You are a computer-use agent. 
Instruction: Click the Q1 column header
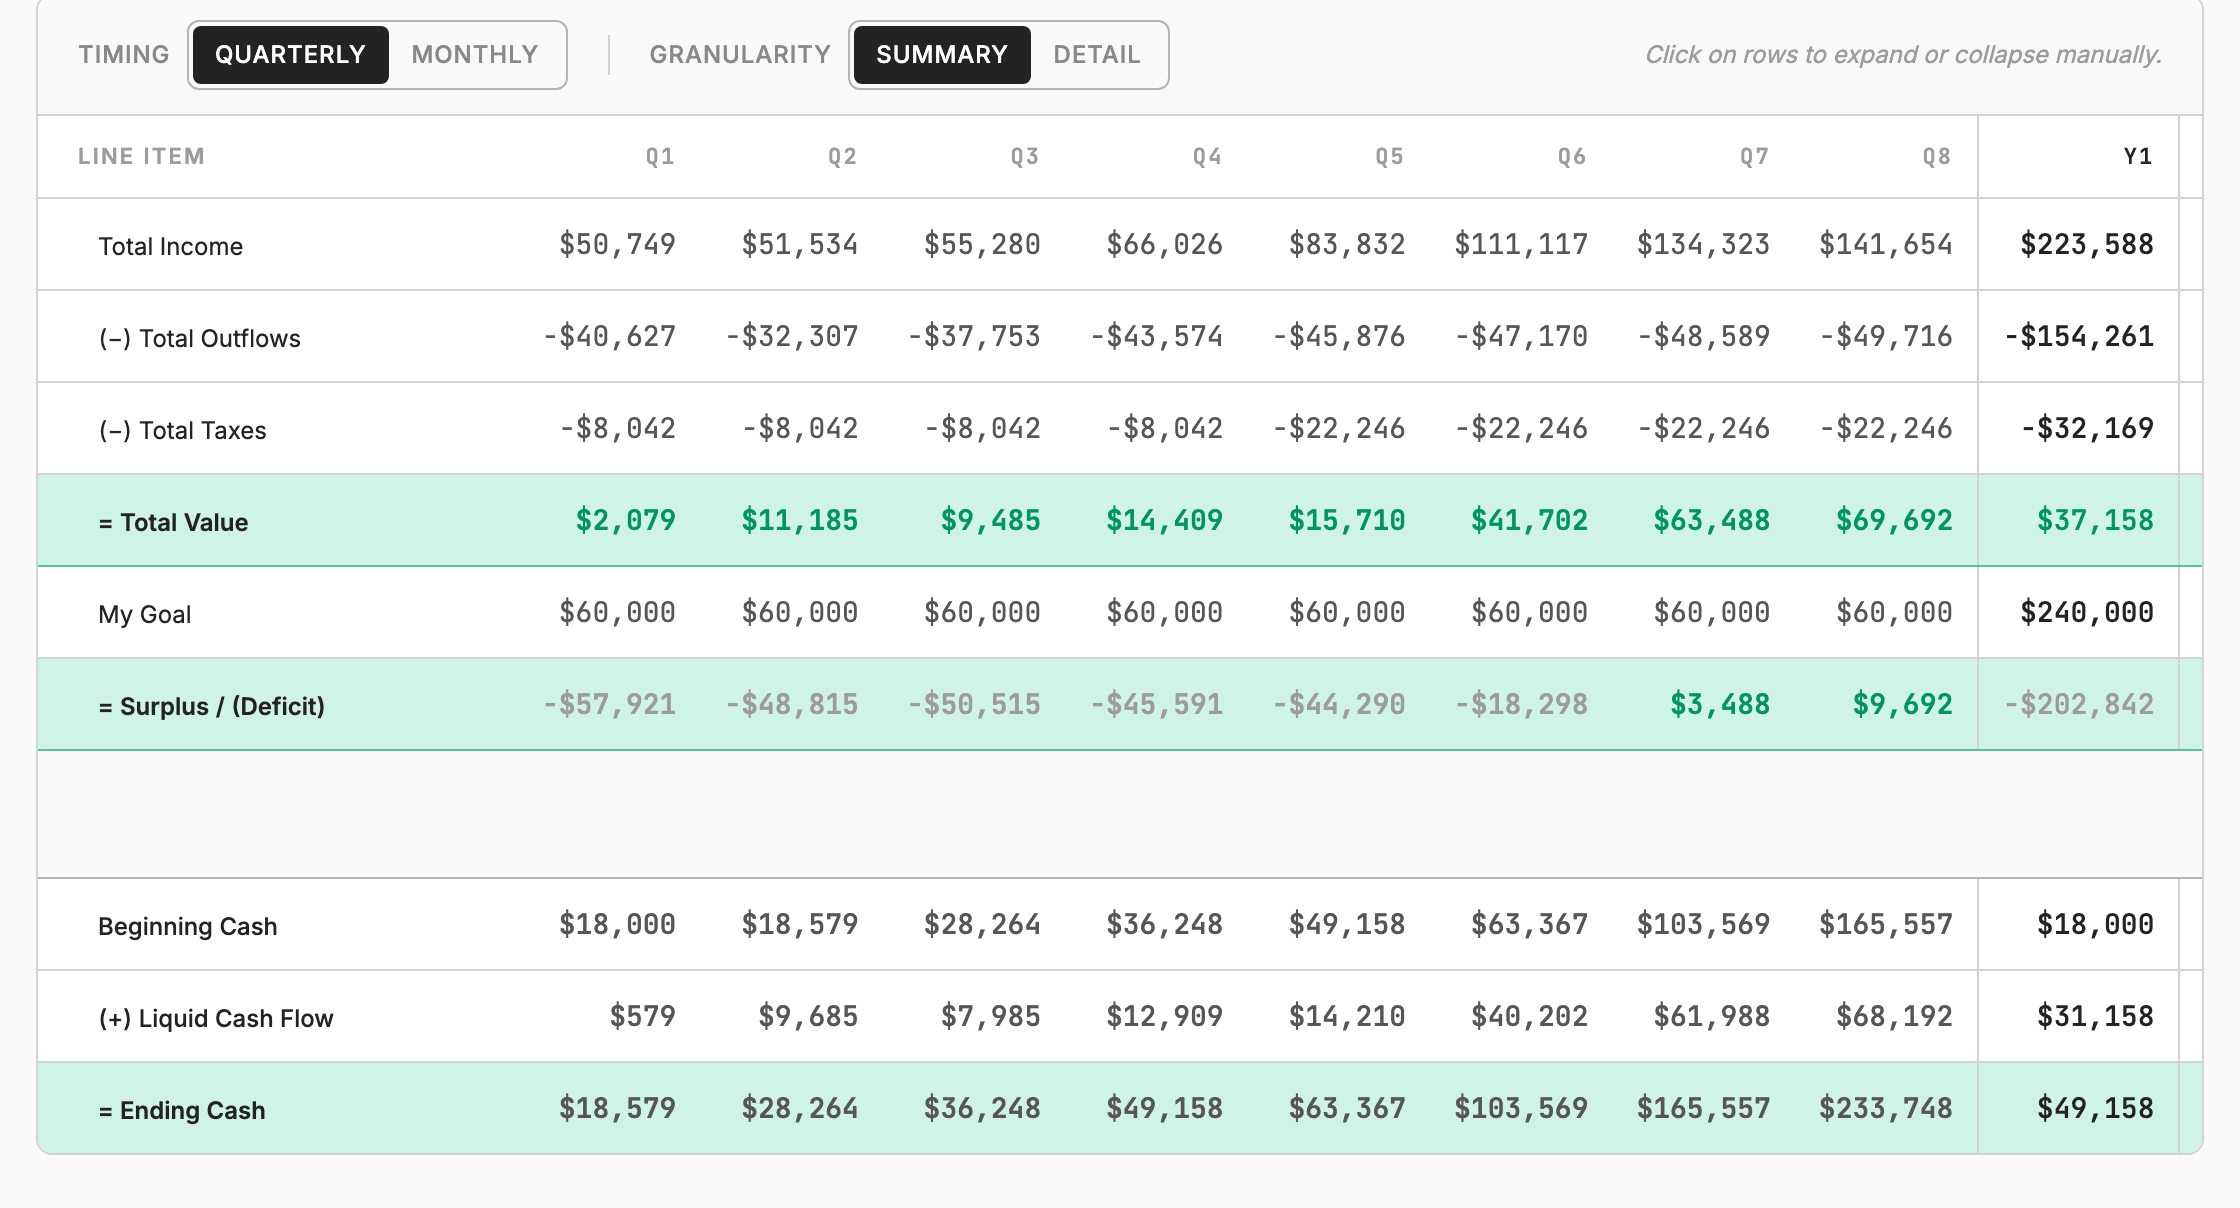click(660, 156)
